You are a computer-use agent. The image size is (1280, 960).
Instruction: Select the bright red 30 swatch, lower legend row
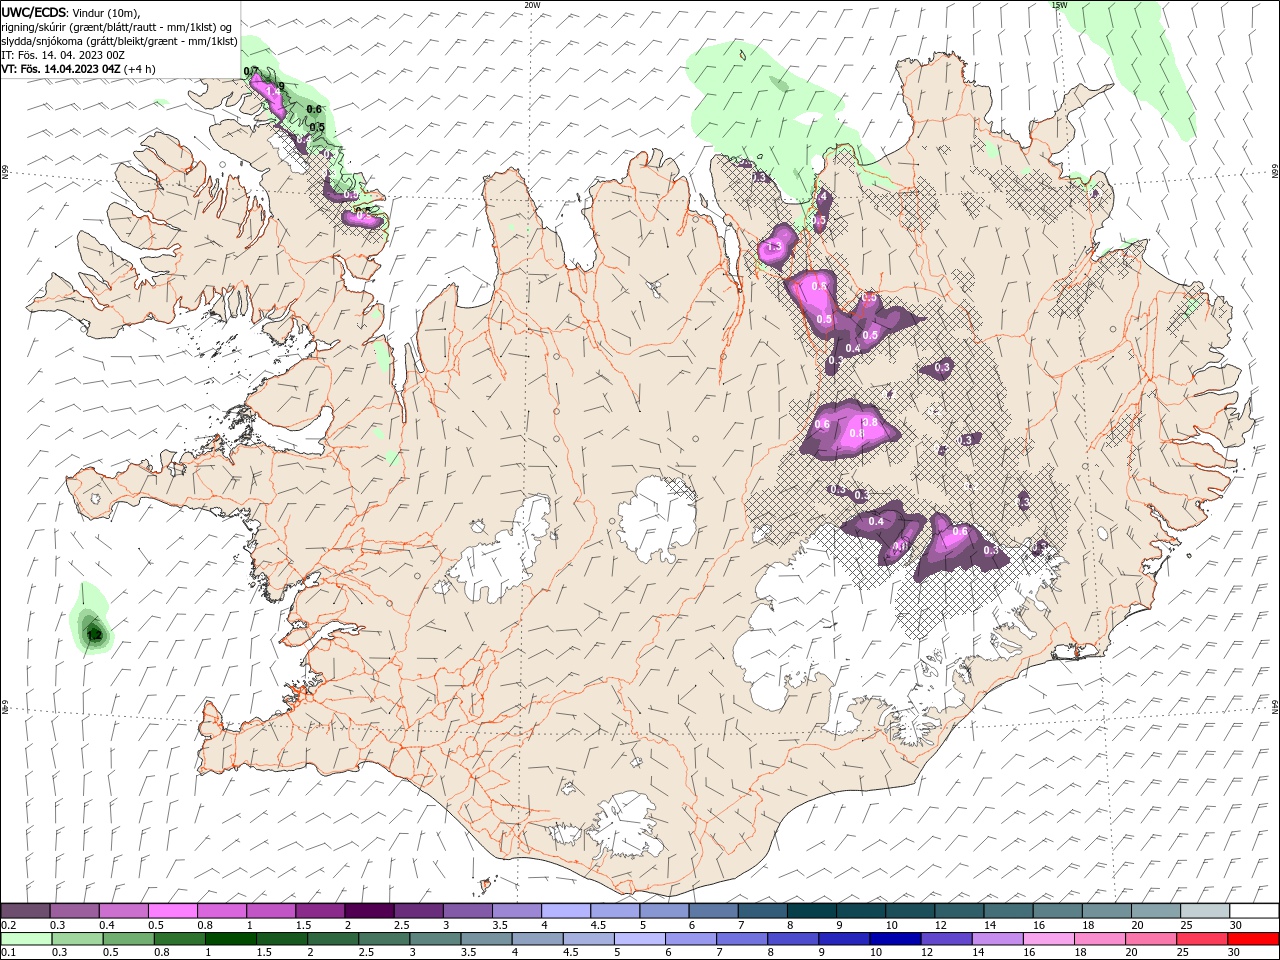1251,939
